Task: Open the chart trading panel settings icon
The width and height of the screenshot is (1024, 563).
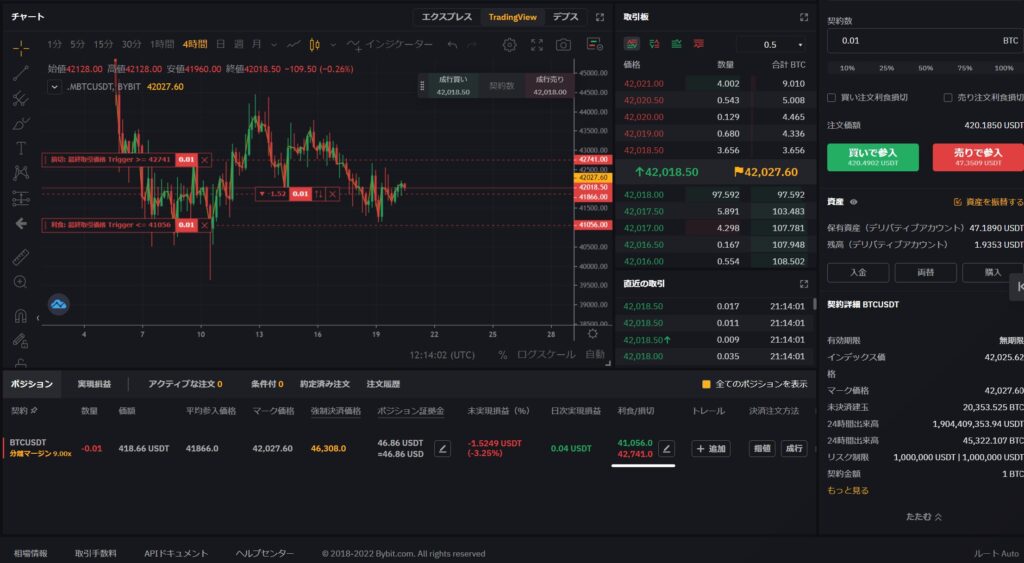Action: 594,44
